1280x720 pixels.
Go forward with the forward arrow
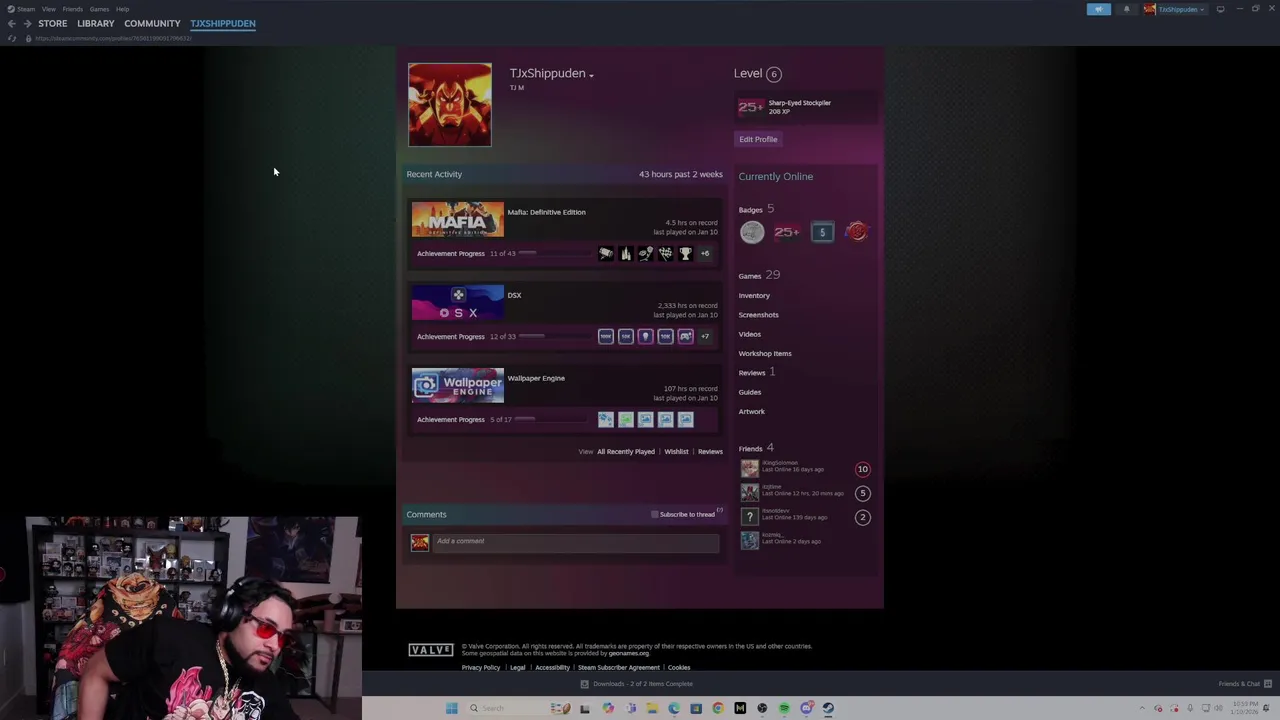click(27, 23)
